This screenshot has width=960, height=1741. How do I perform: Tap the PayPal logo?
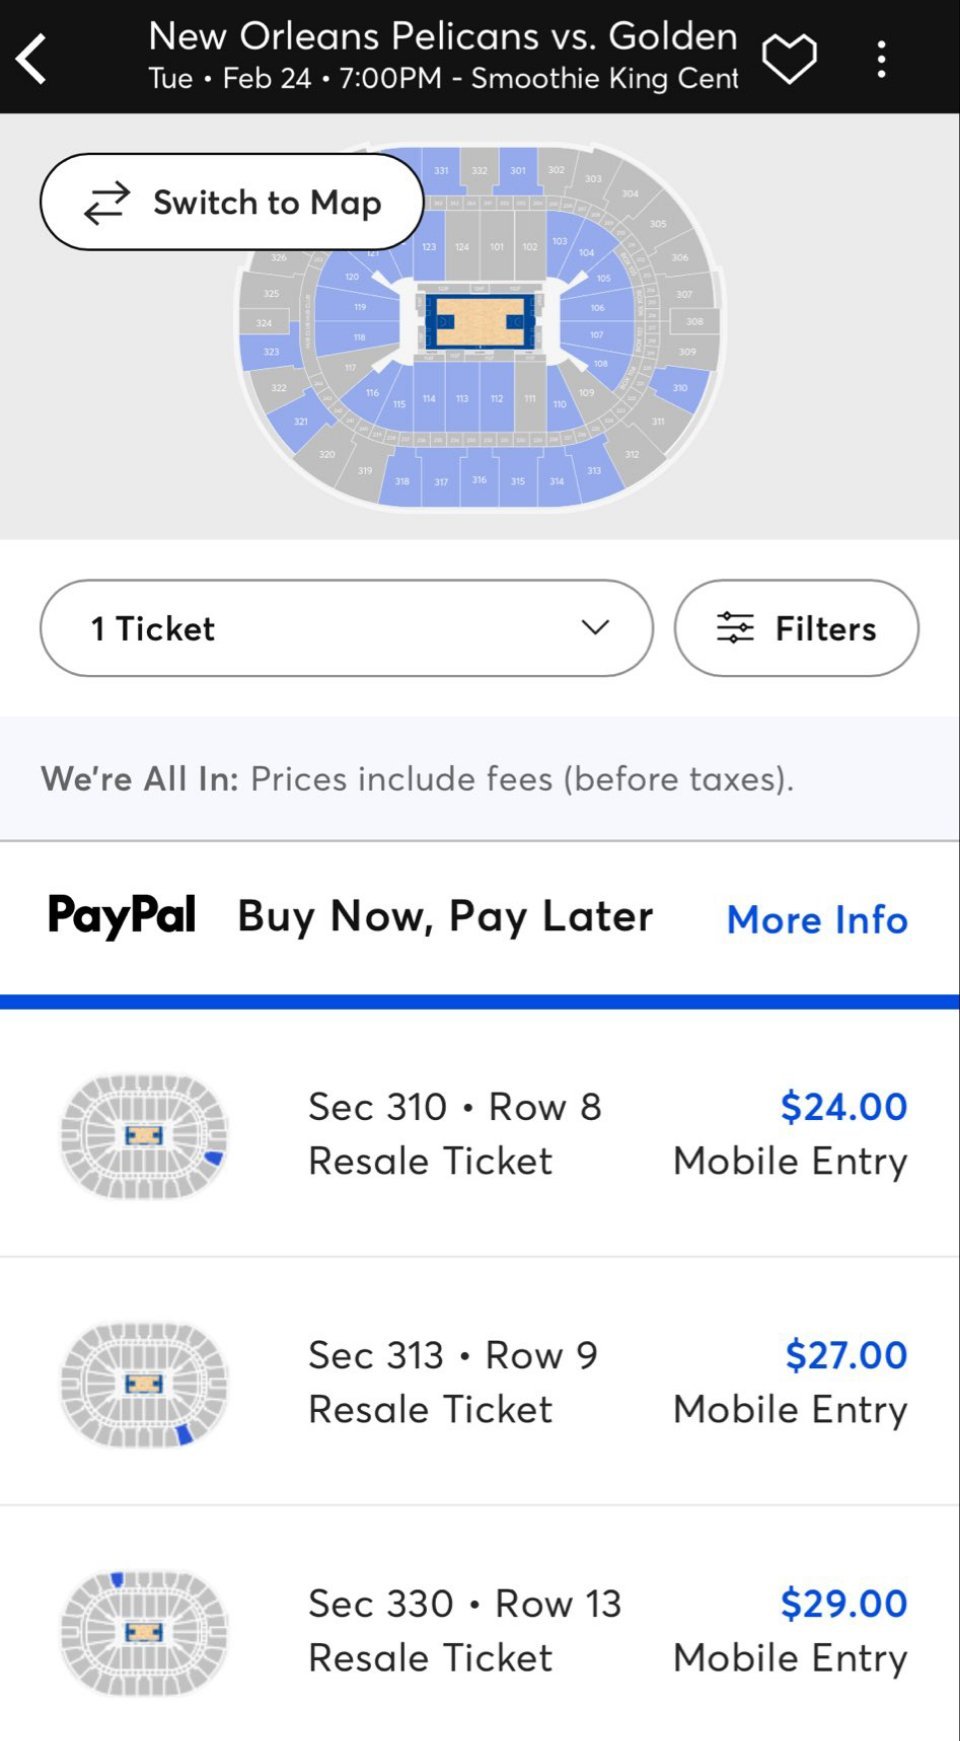tap(122, 916)
